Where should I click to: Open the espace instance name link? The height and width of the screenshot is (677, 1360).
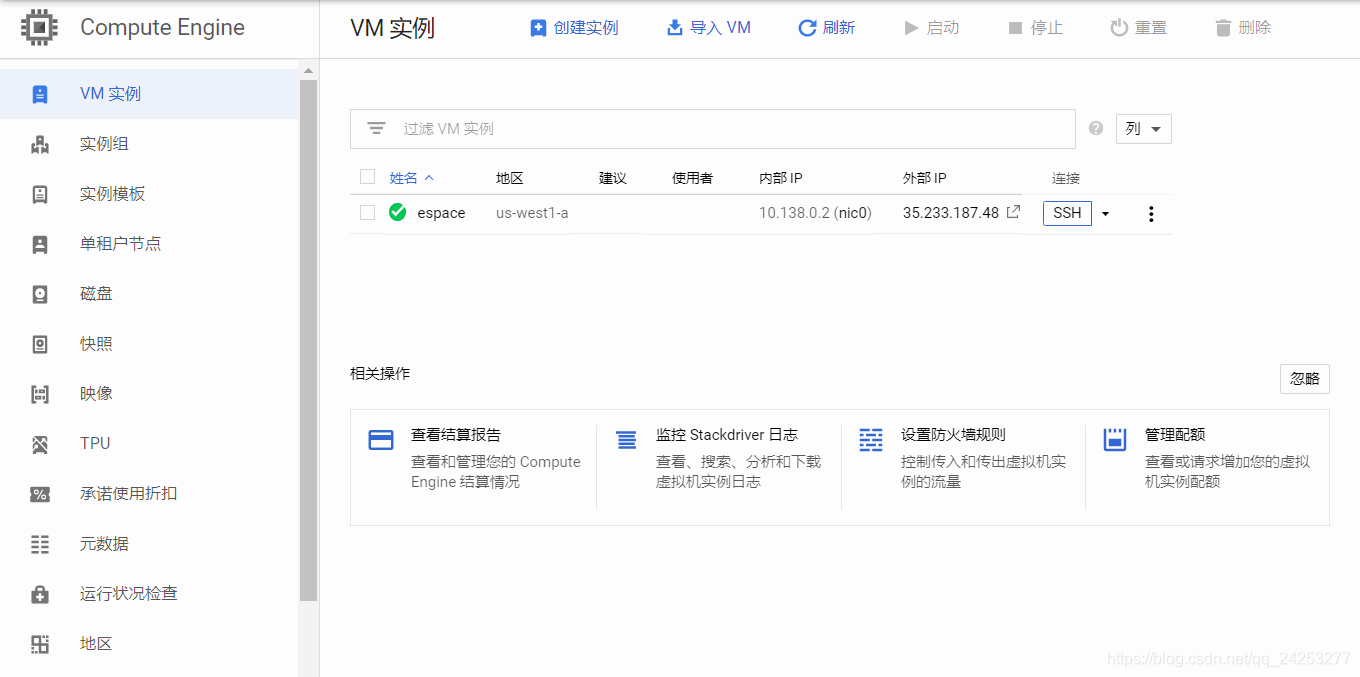pos(441,213)
